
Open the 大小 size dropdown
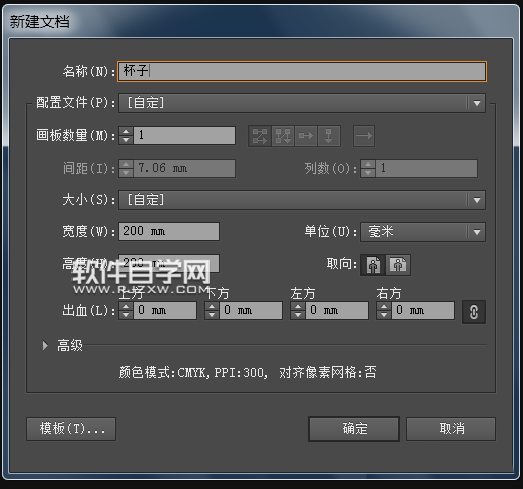[302, 200]
